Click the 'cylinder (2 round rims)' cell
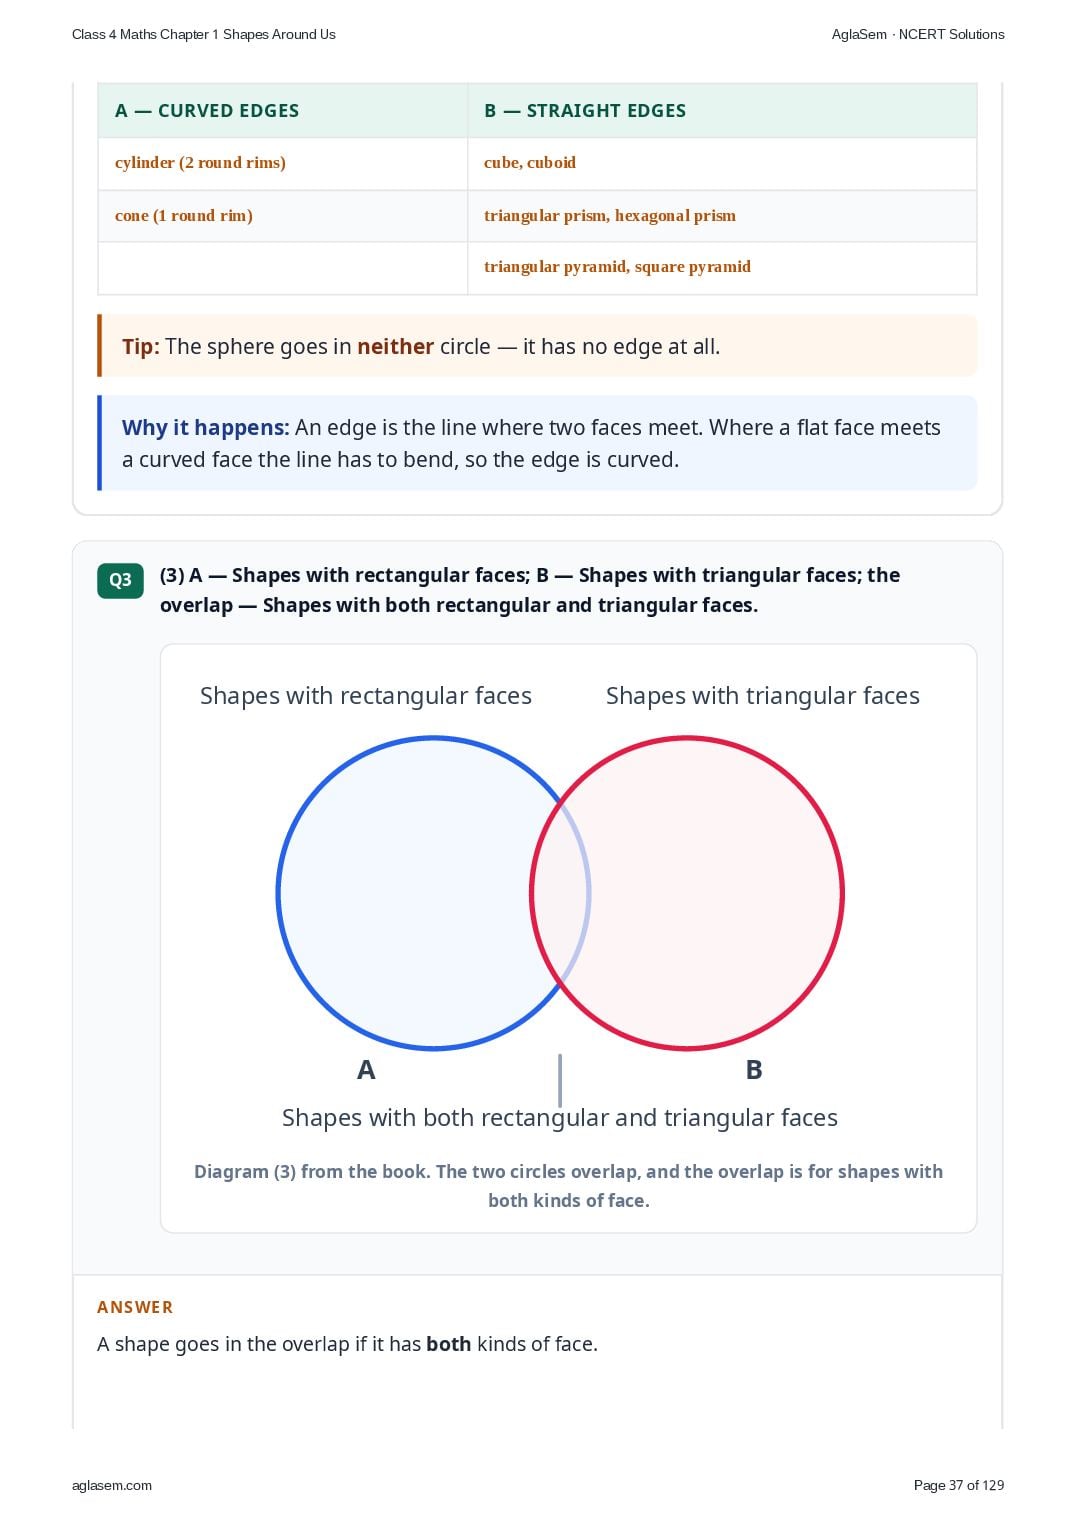 tap(283, 163)
